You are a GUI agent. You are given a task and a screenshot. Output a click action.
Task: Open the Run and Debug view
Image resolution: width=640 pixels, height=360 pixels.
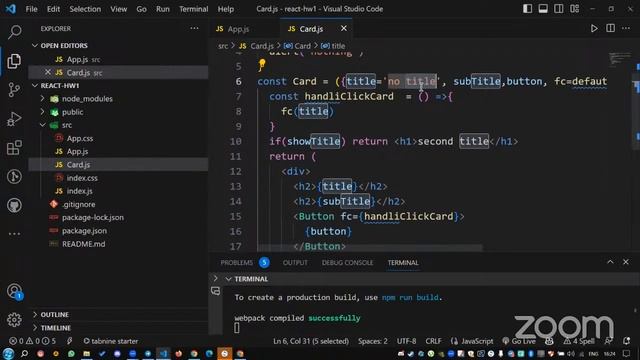click(x=14, y=119)
